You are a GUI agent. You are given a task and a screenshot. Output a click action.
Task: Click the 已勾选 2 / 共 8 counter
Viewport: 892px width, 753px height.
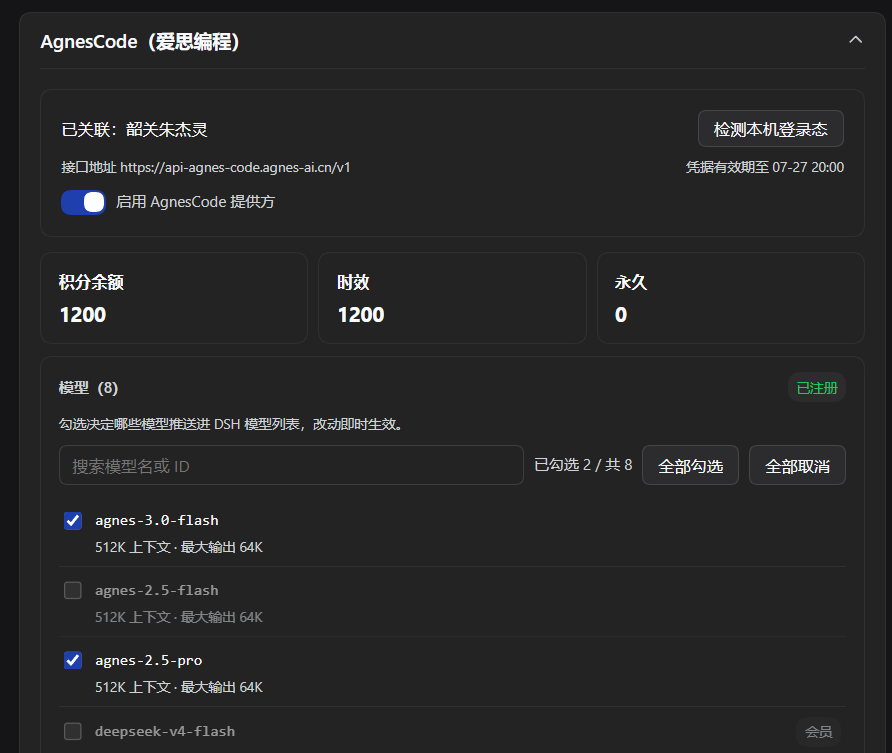pyautogui.click(x=583, y=465)
